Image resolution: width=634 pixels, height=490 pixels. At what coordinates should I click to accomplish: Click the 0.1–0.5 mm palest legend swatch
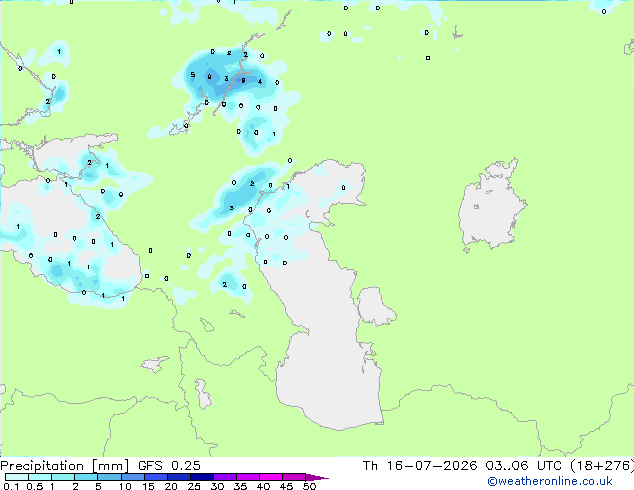(17, 477)
